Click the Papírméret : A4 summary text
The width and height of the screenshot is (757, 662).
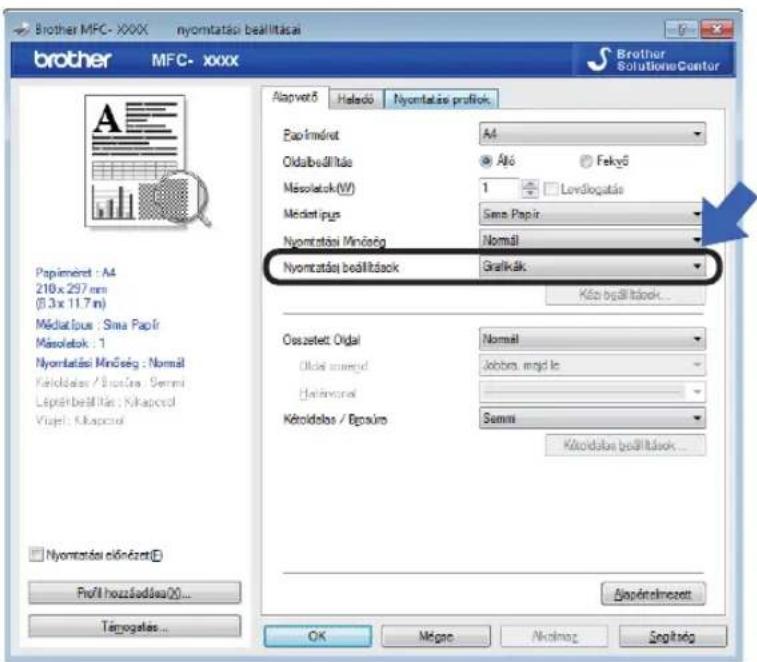[75, 272]
